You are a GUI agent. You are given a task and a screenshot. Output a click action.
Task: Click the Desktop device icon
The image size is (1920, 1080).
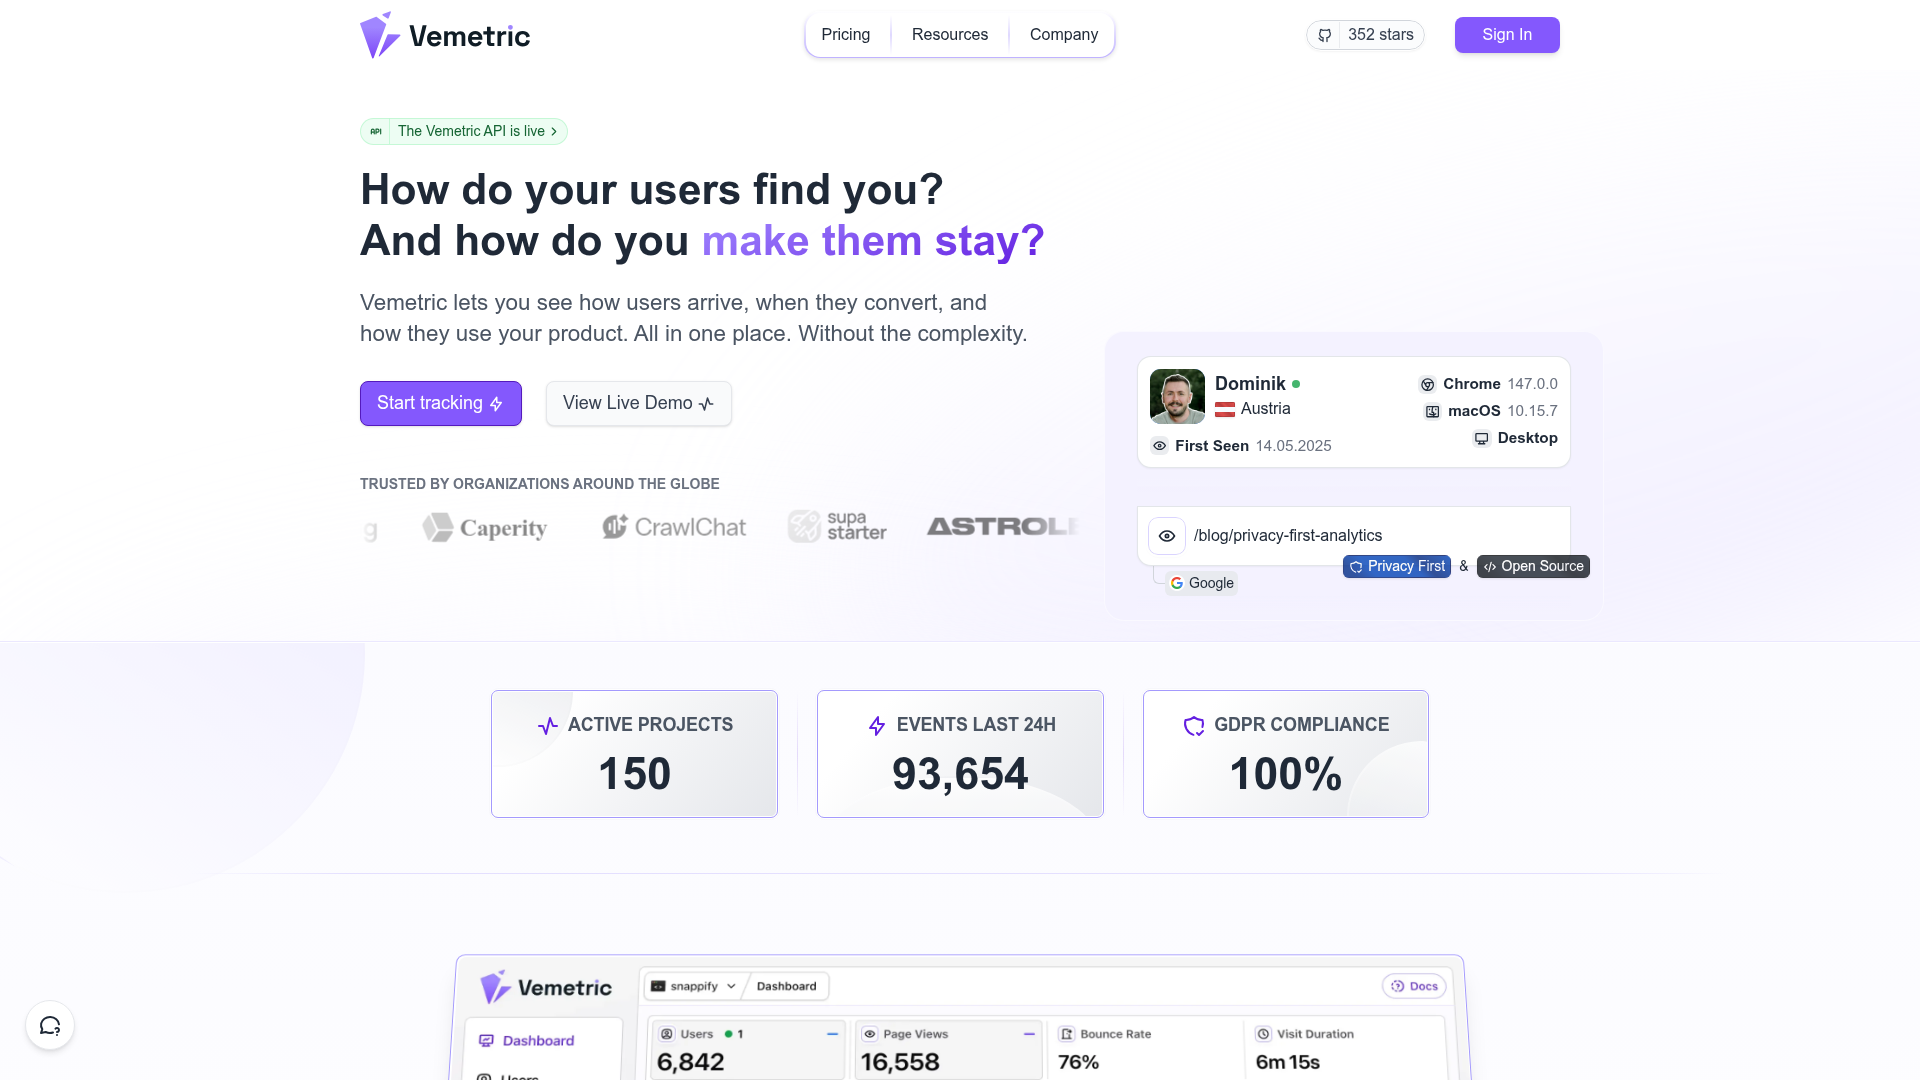pos(1482,438)
